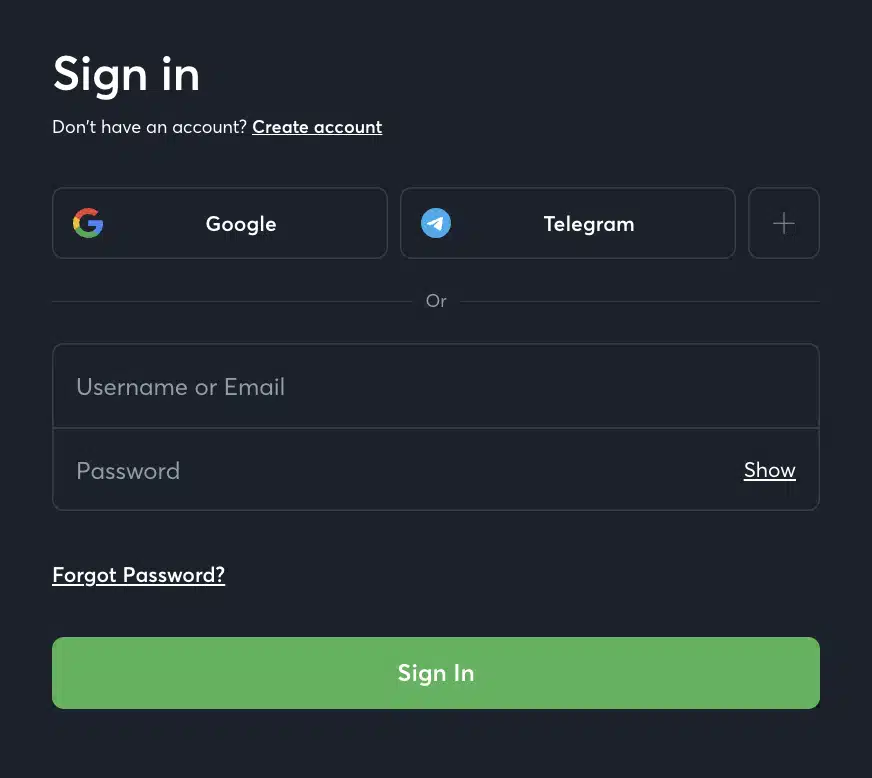The height and width of the screenshot is (778, 872).
Task: Continue with the Telegram sign-in button
Action: 568,223
